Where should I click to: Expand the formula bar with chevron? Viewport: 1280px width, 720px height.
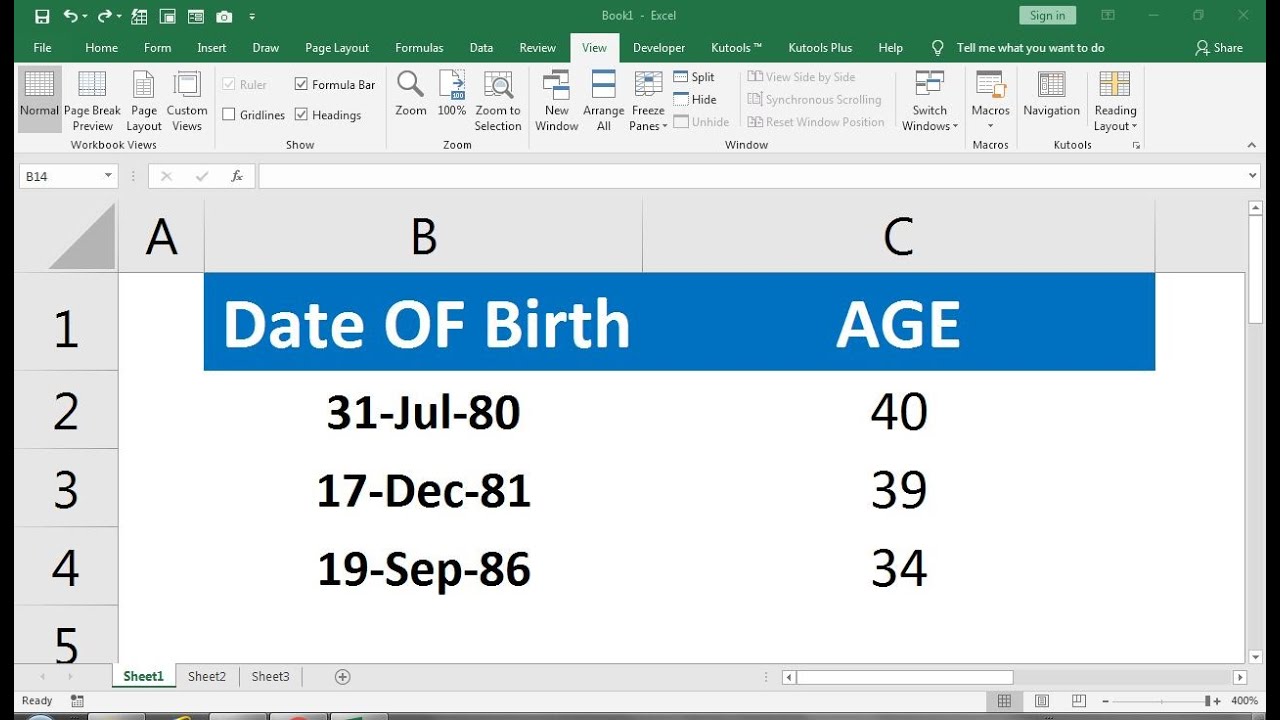click(x=1253, y=176)
